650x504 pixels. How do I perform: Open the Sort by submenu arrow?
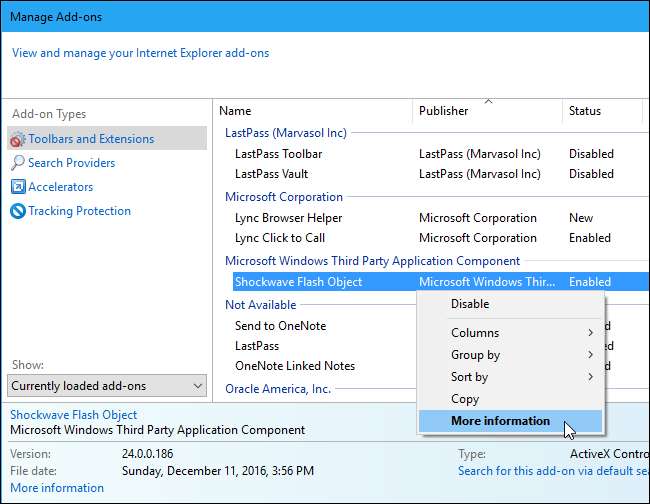point(590,377)
